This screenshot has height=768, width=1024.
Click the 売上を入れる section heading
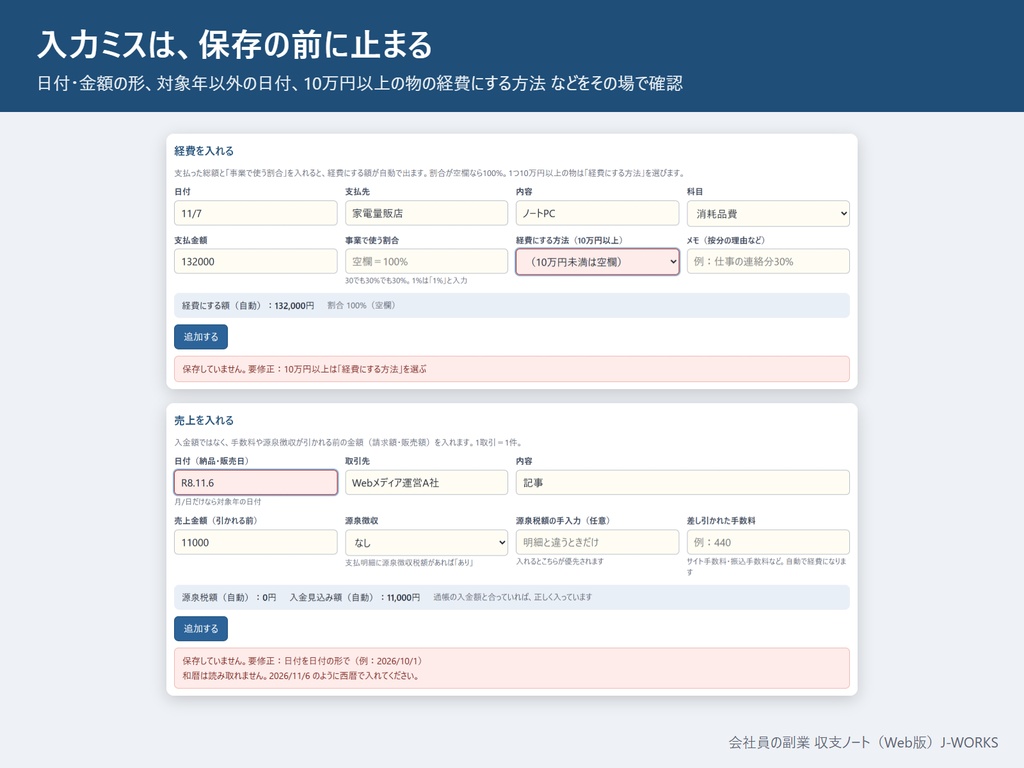coord(204,420)
